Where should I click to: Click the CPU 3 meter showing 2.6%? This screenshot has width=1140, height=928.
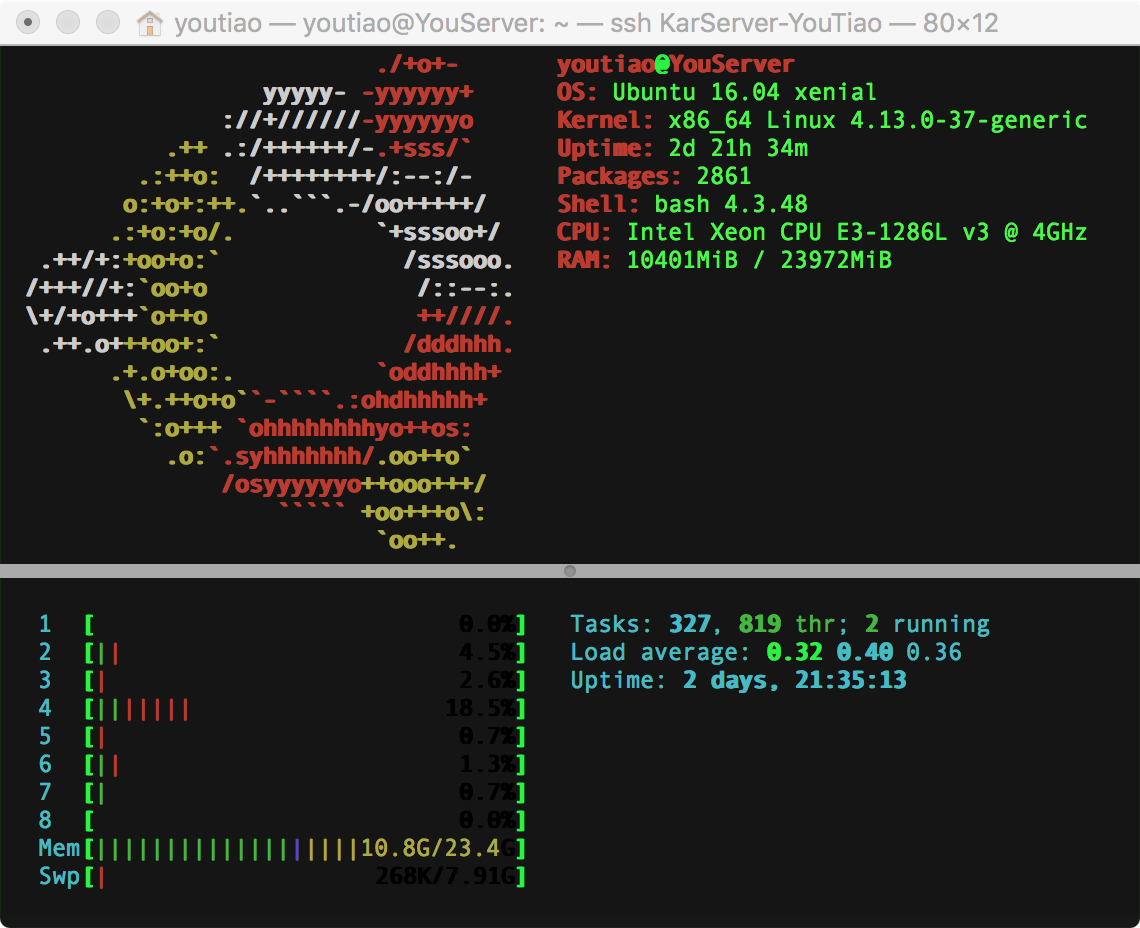click(305, 680)
